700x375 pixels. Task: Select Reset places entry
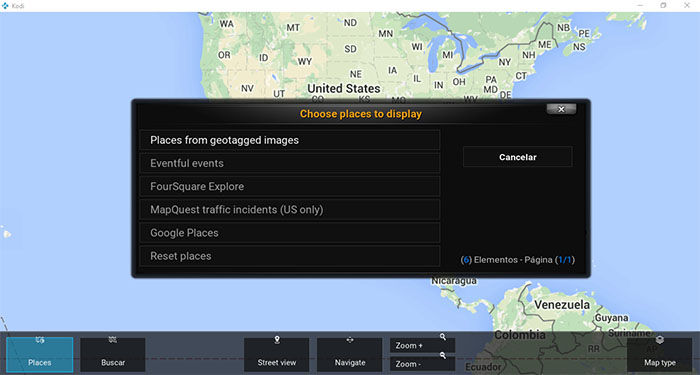pos(290,256)
